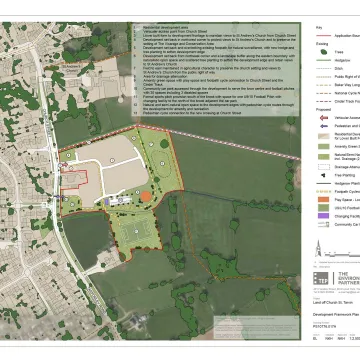Click the orange play space circle on map
The height and width of the screenshot is (360, 360).
point(145,196)
